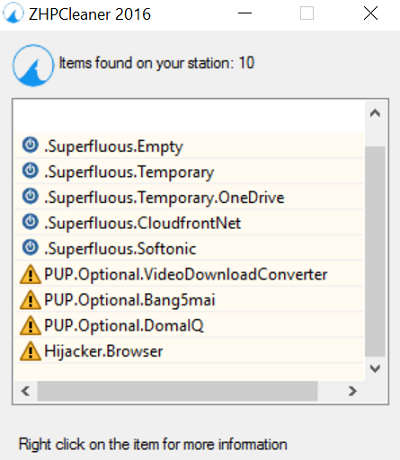This screenshot has height=460, width=400.
Task: Click the icon beside .Superfluous.Empty
Action: pos(30,145)
